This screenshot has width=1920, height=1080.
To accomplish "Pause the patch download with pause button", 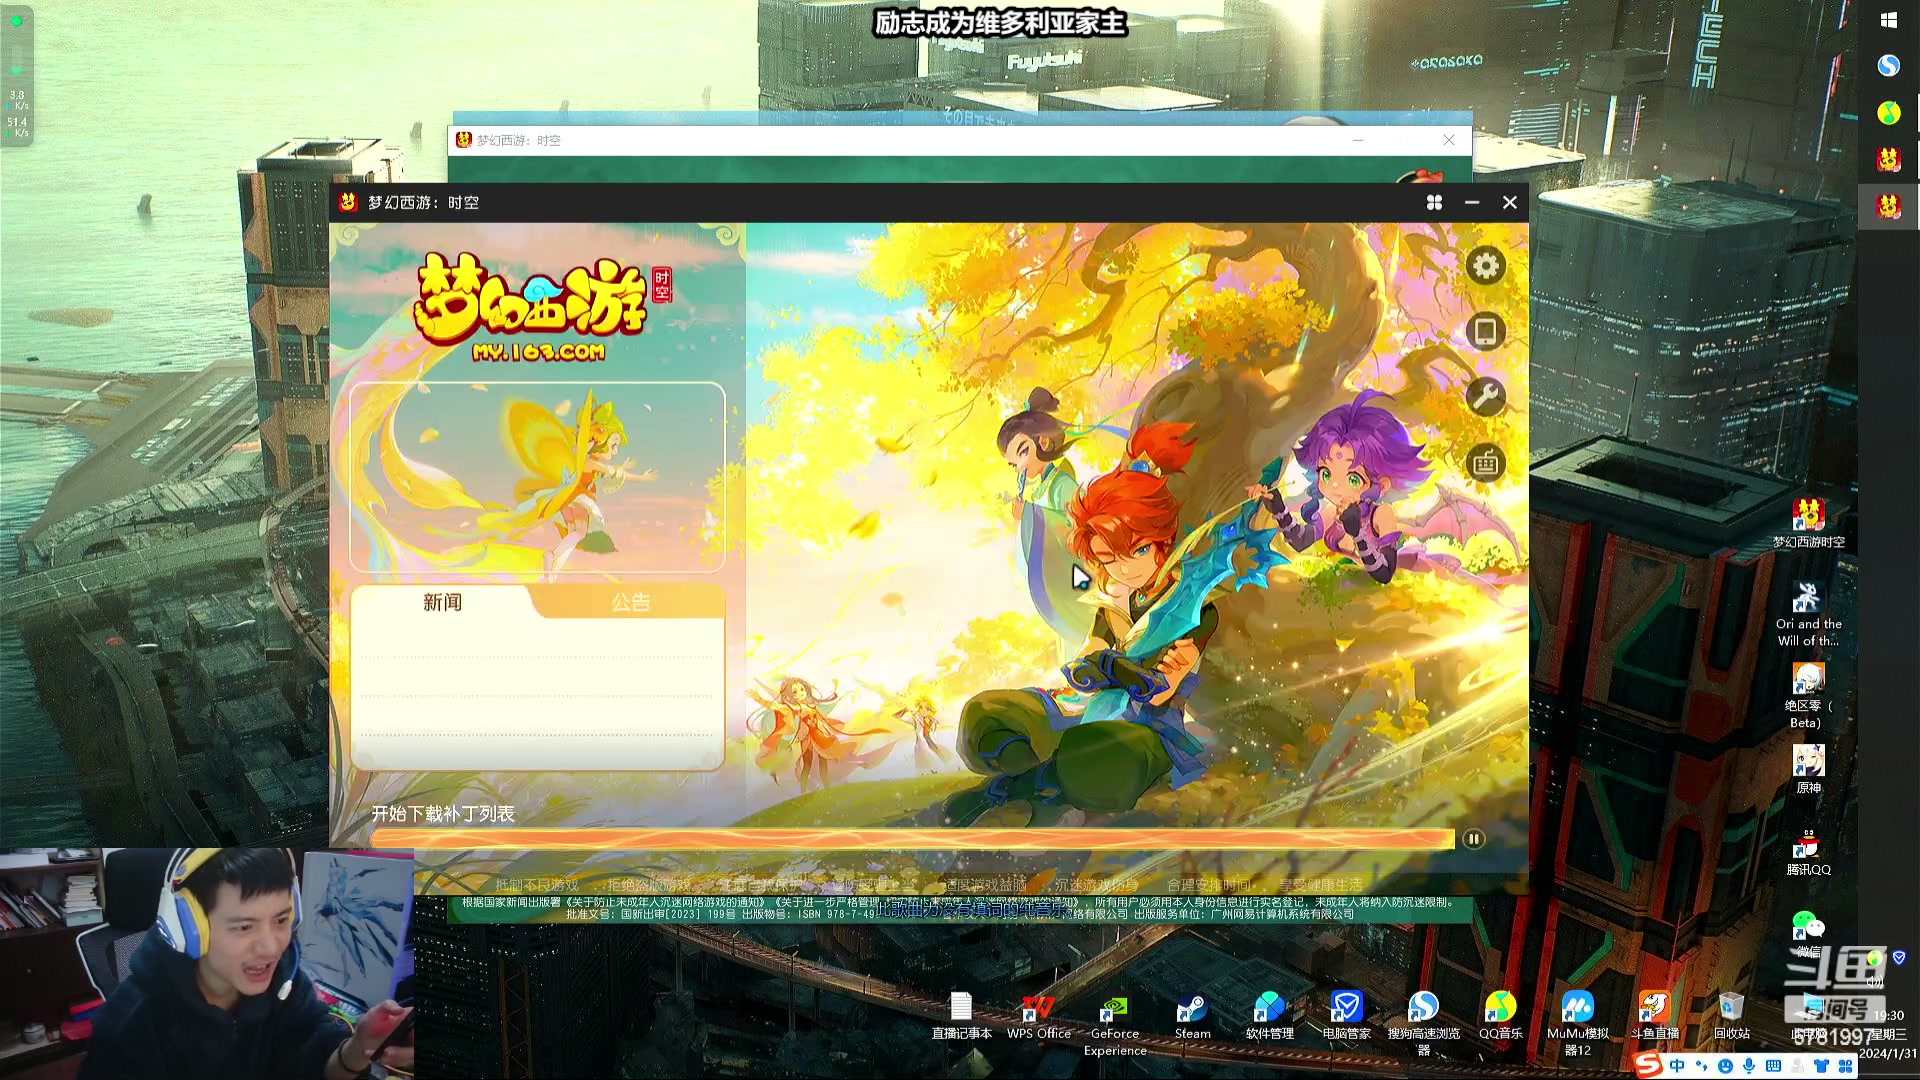I will click(x=1473, y=839).
